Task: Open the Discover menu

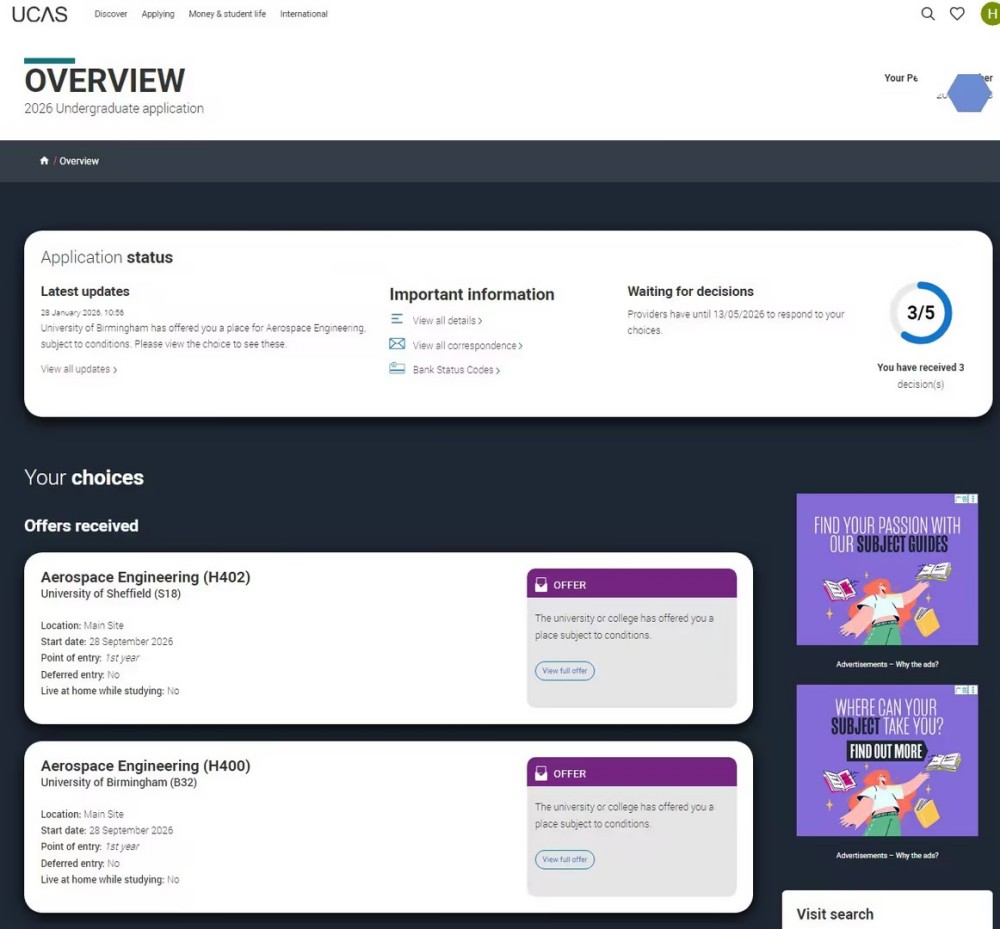Action: pos(111,14)
